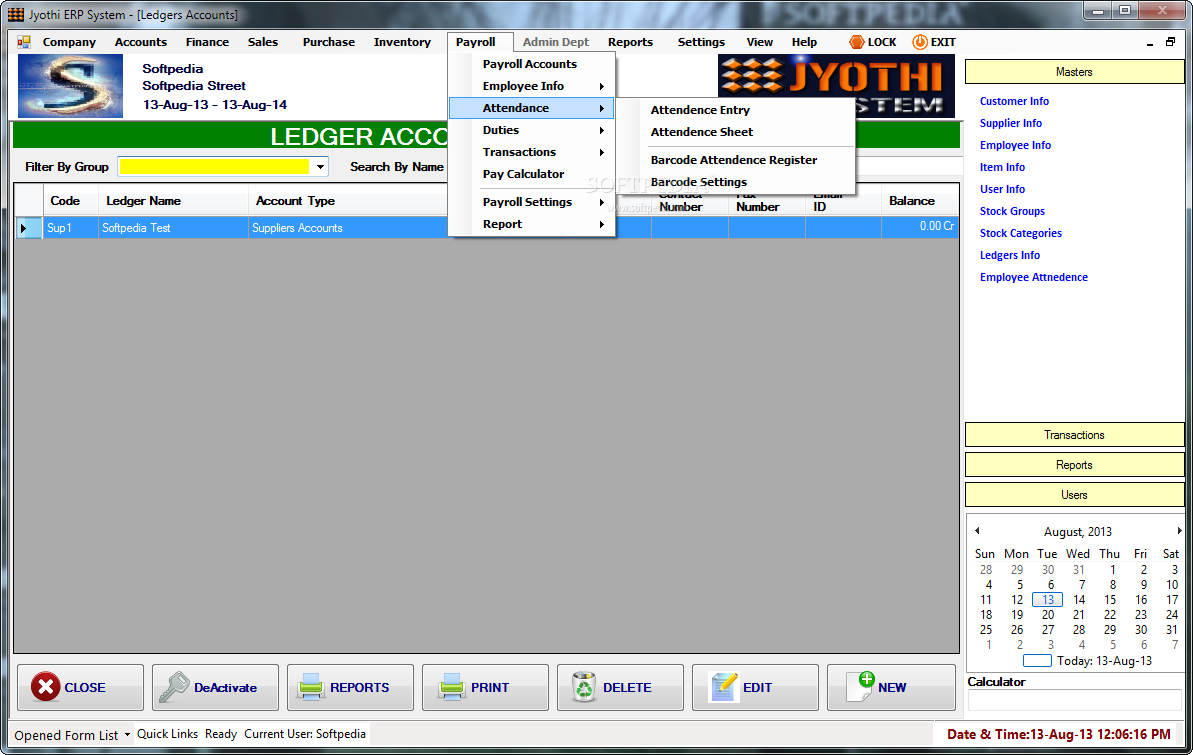This screenshot has width=1193, height=755.
Task: Open Barcode Settings from submenu
Action: pos(698,182)
